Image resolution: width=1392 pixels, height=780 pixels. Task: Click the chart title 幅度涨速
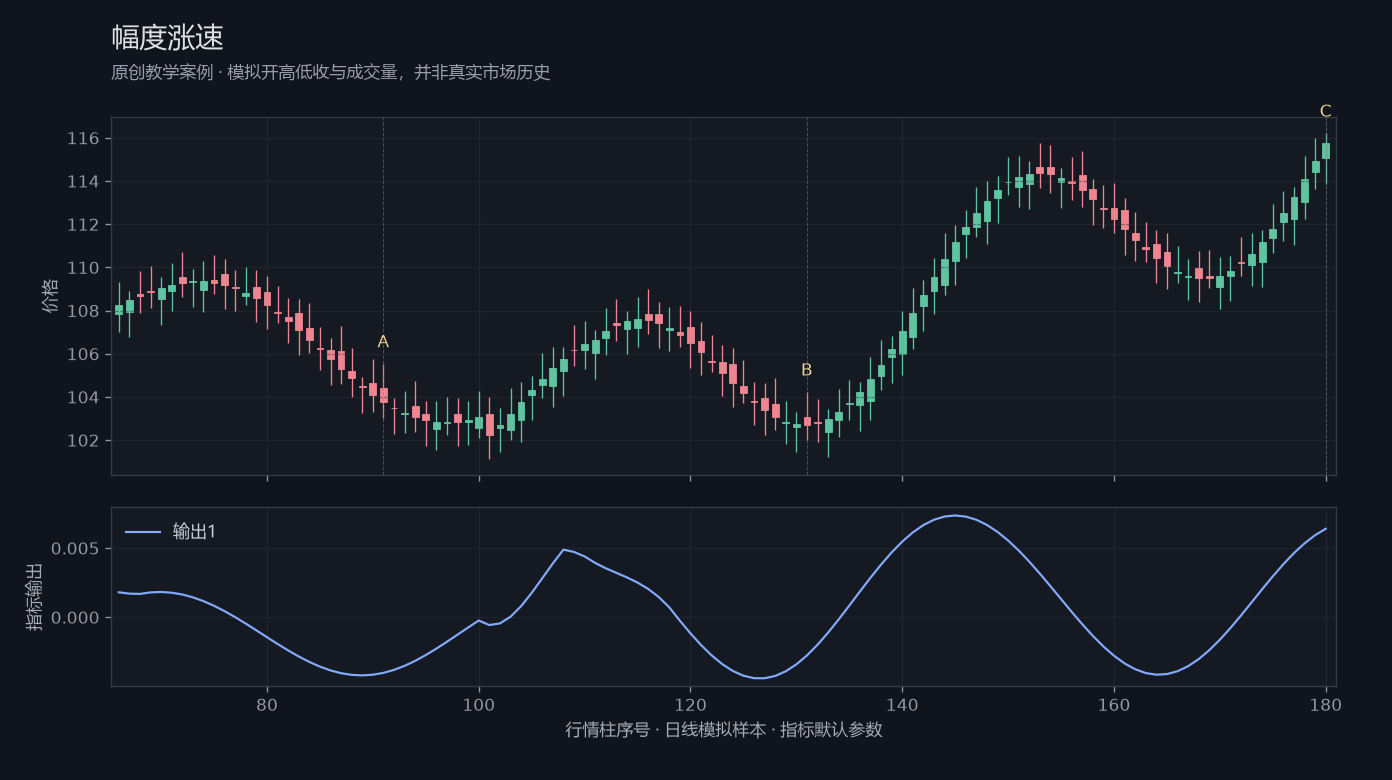tap(167, 38)
